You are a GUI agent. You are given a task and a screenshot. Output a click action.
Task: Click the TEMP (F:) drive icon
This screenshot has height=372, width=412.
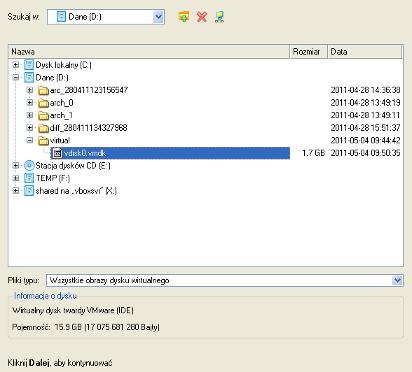pos(29,178)
